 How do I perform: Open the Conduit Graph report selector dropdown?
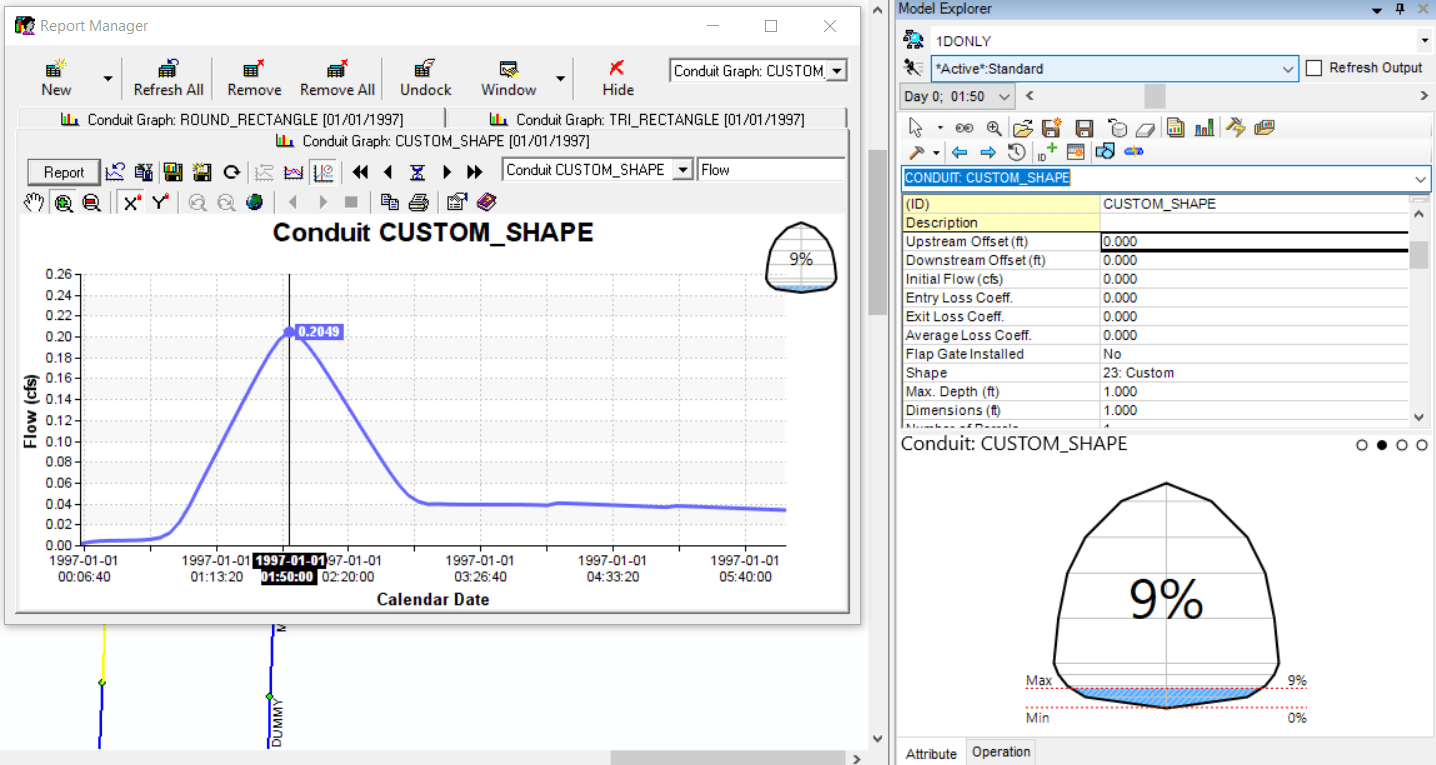click(838, 71)
